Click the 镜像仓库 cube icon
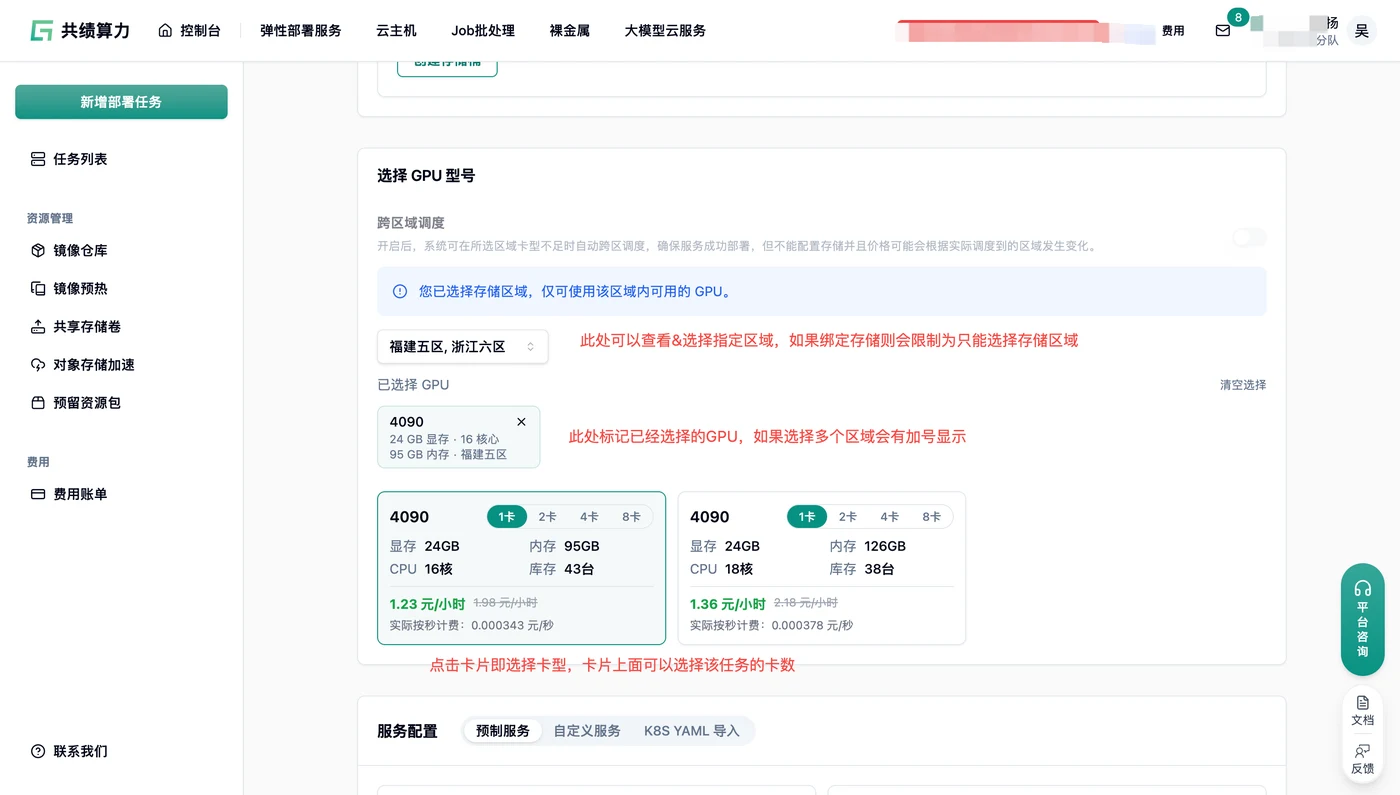 [x=38, y=251]
